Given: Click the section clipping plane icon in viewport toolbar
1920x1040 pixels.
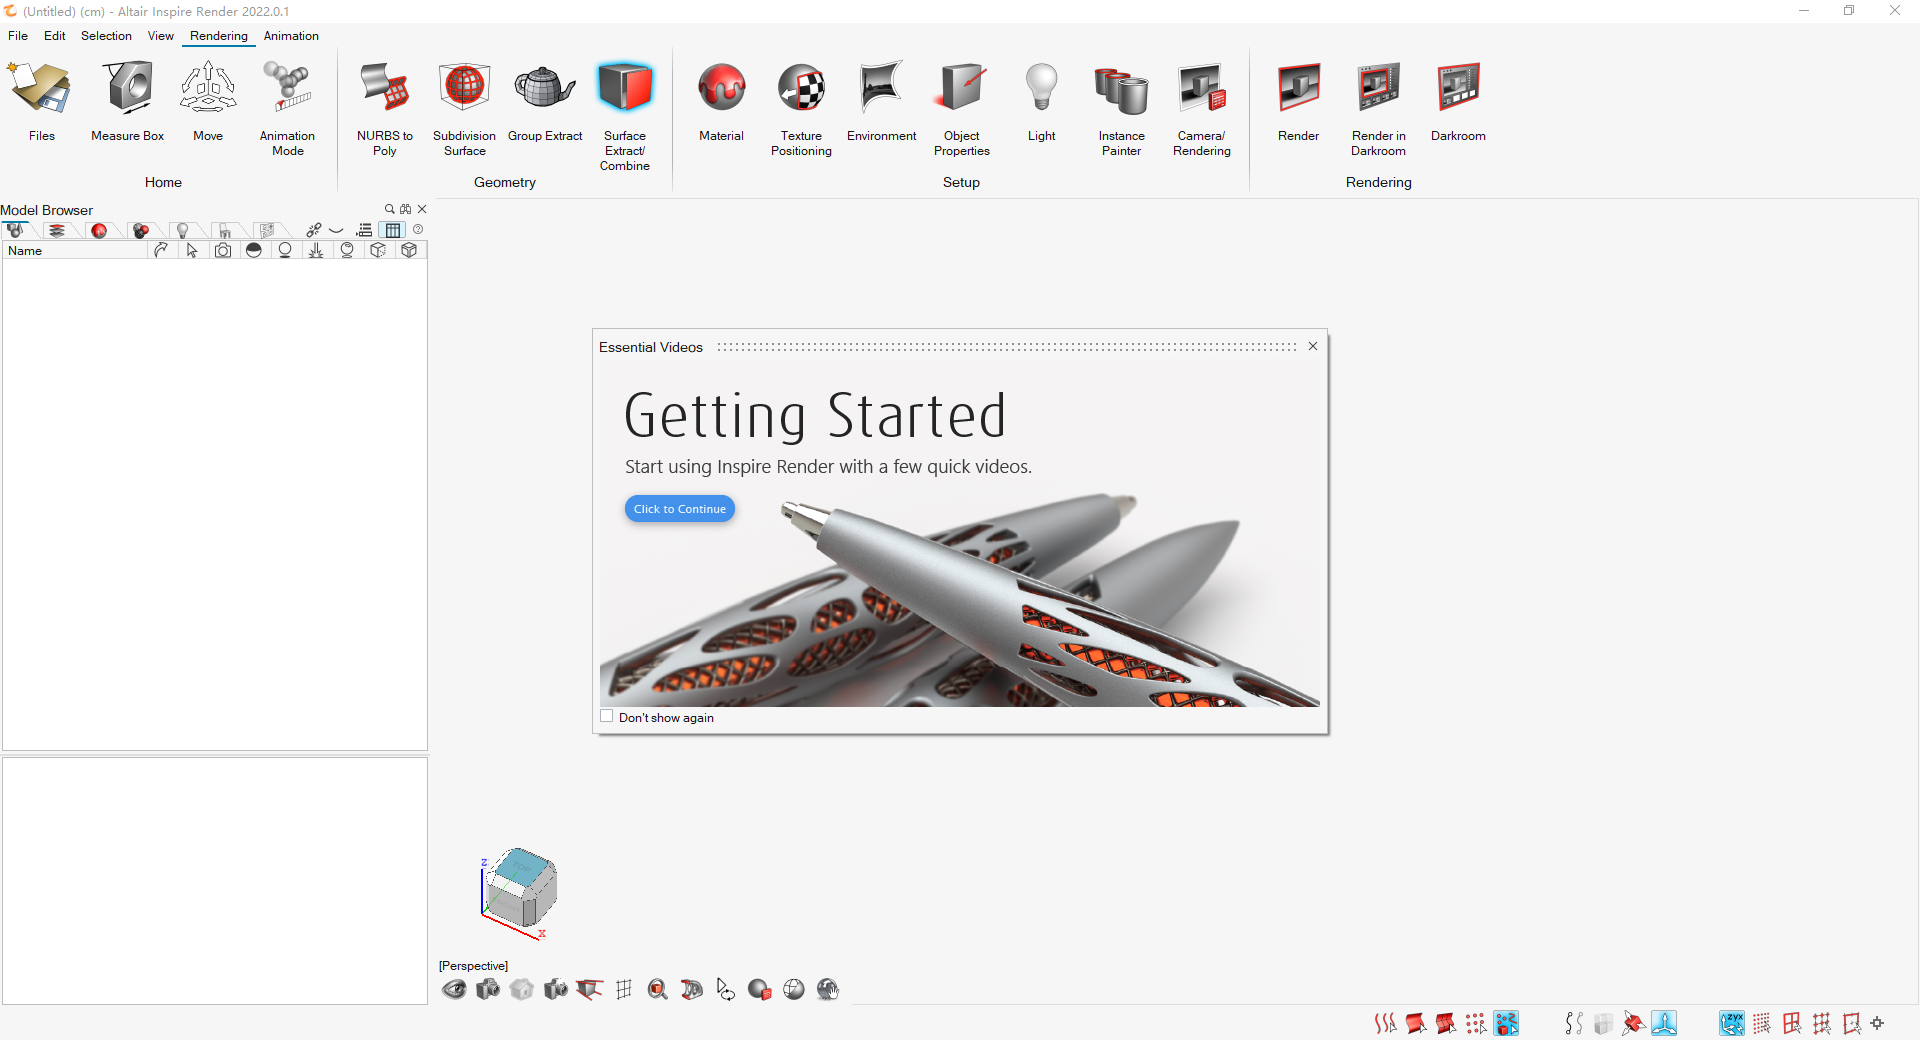Looking at the screenshot, I should [x=691, y=989].
